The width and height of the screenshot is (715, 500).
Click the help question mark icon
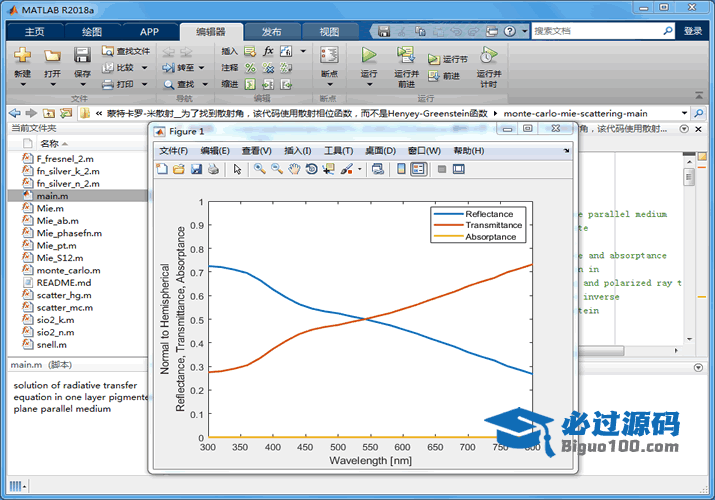pos(510,31)
